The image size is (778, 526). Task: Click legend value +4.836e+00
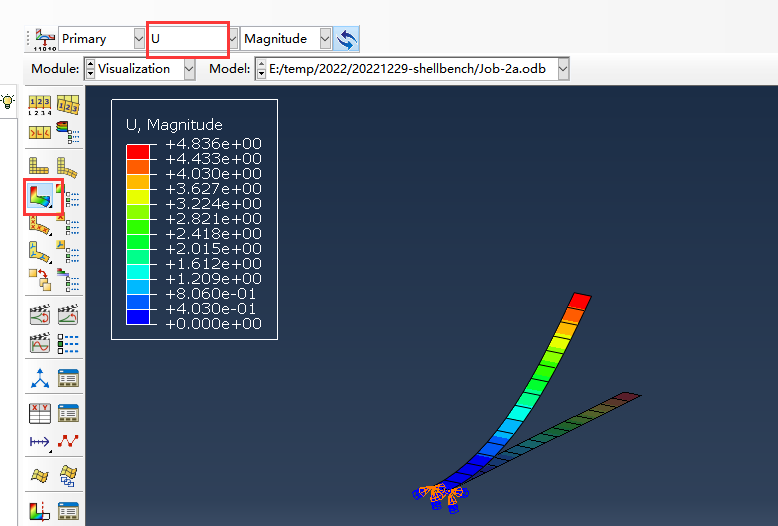213,144
